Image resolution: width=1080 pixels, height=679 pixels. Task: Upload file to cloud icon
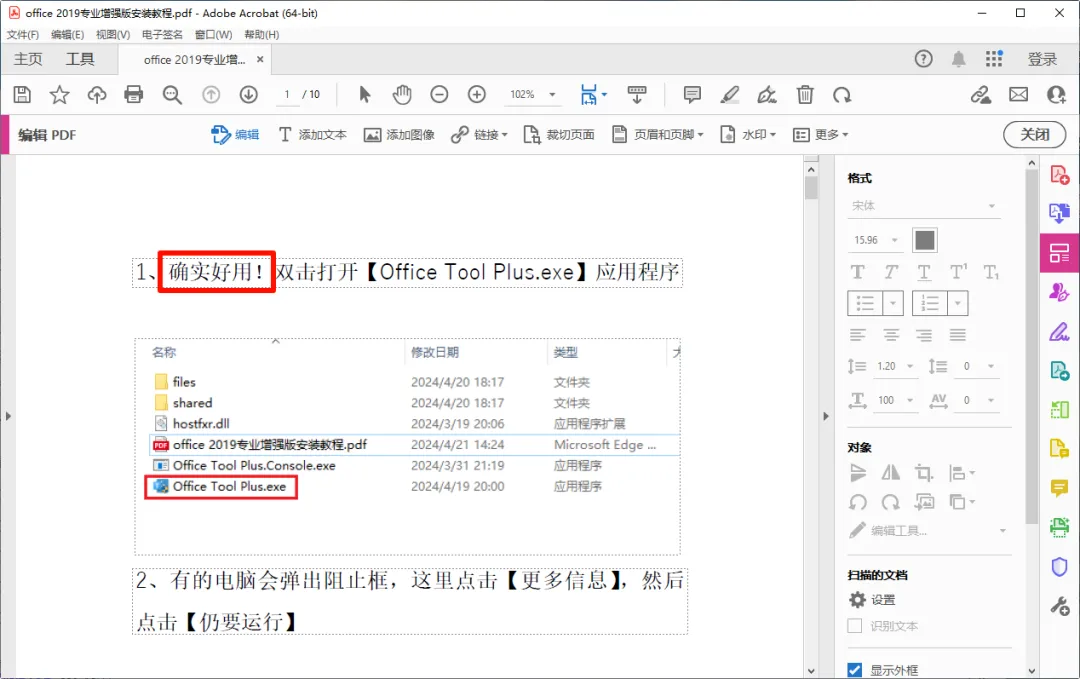coord(96,94)
